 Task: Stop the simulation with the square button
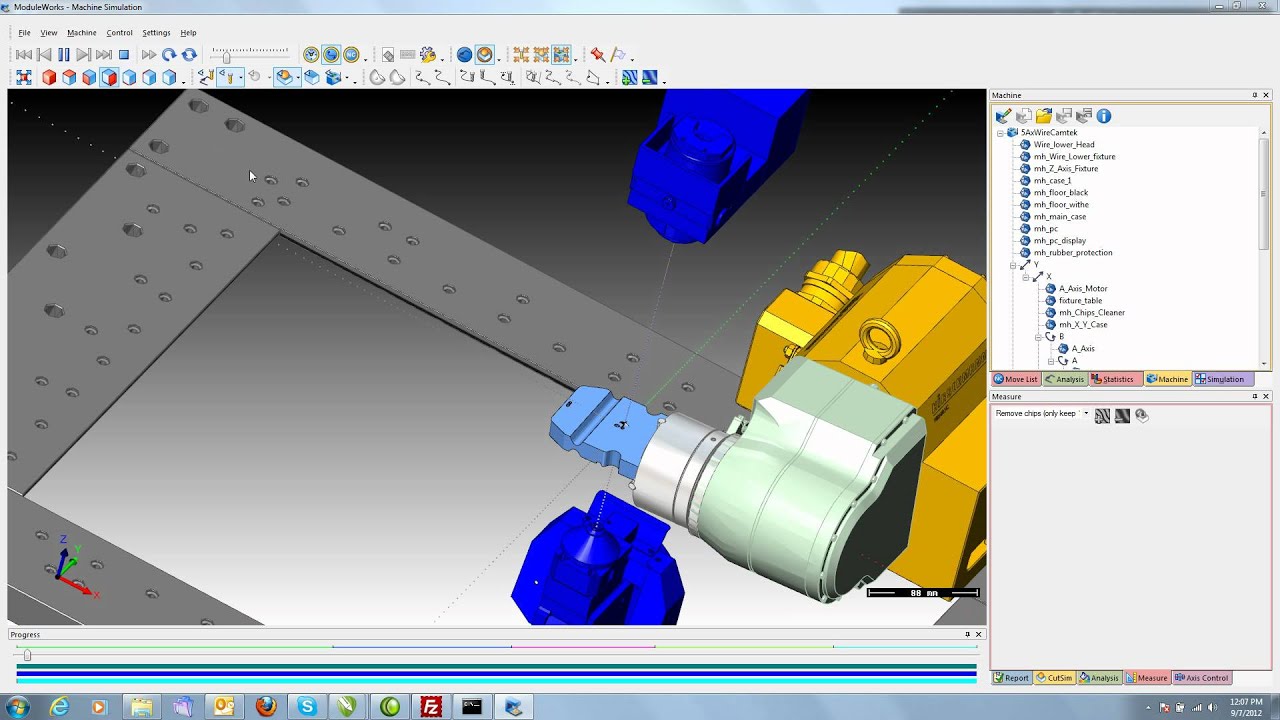tap(124, 55)
